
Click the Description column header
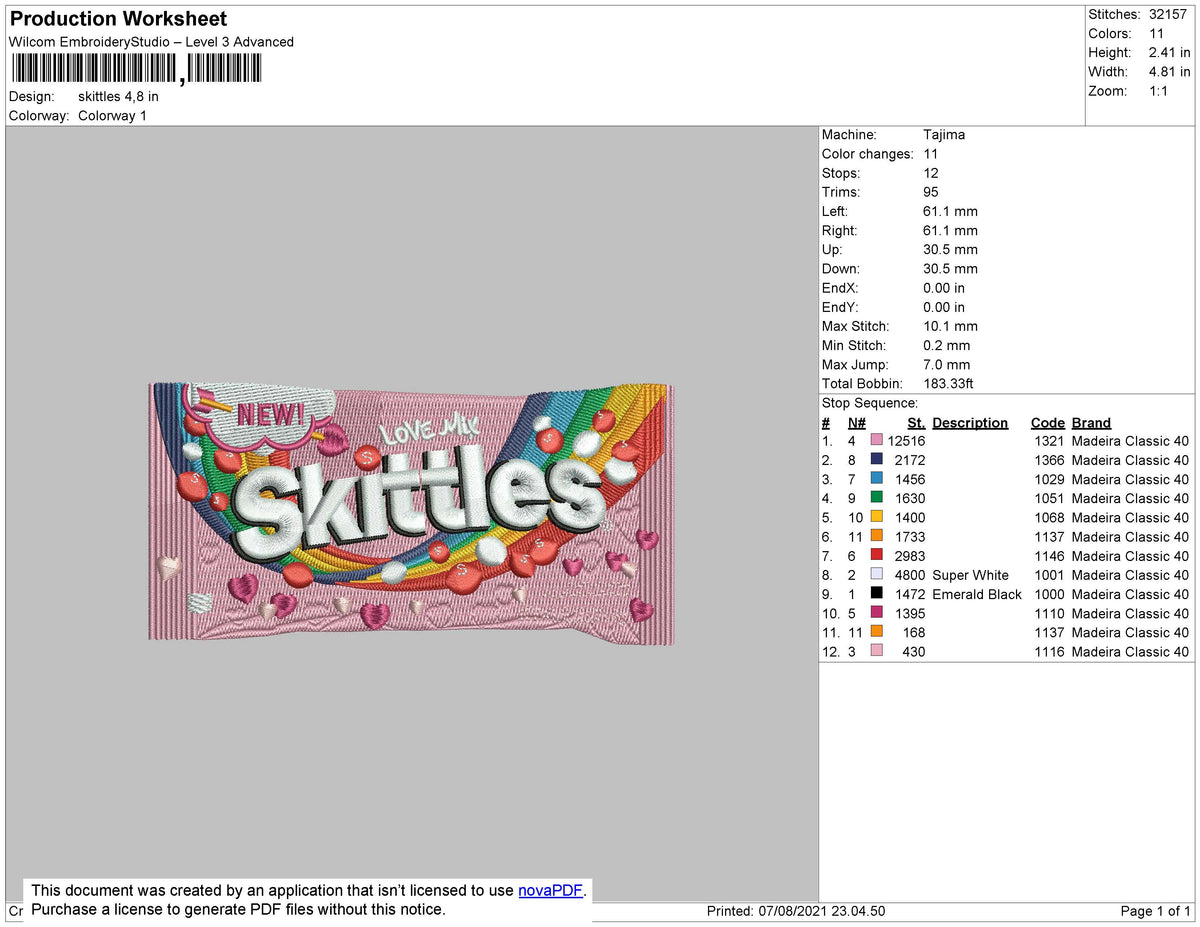970,422
